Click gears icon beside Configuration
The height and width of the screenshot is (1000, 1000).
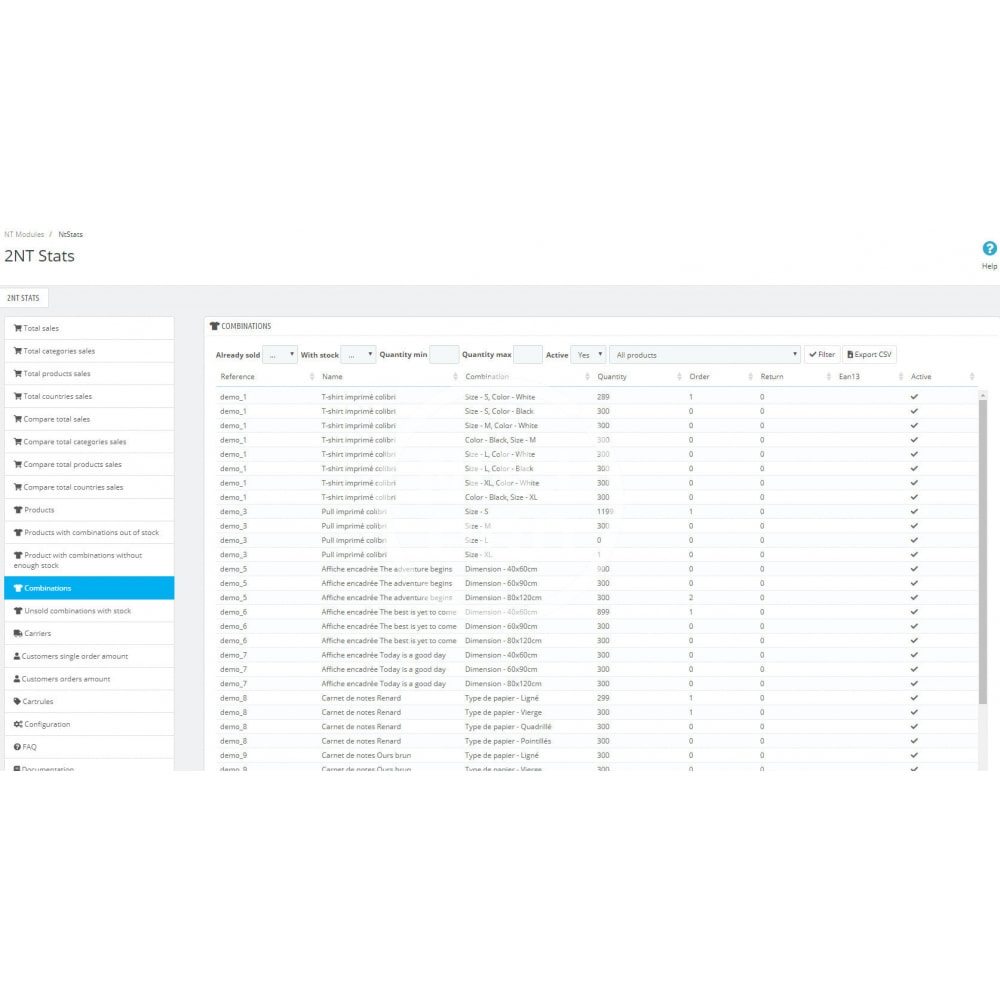(18, 724)
